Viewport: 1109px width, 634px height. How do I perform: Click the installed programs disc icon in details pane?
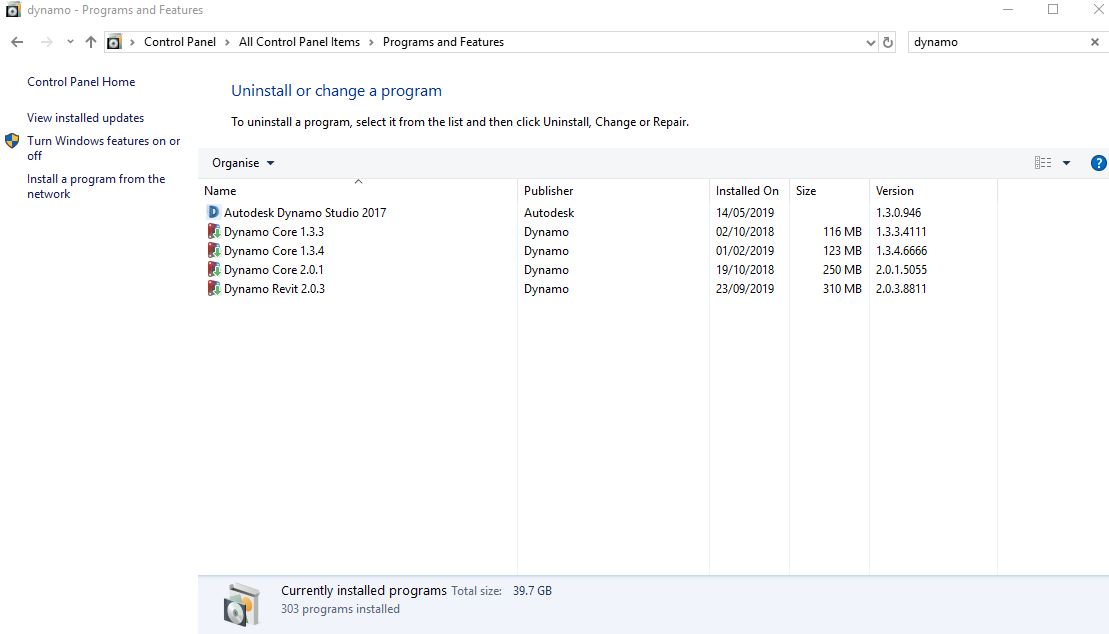tap(242, 604)
